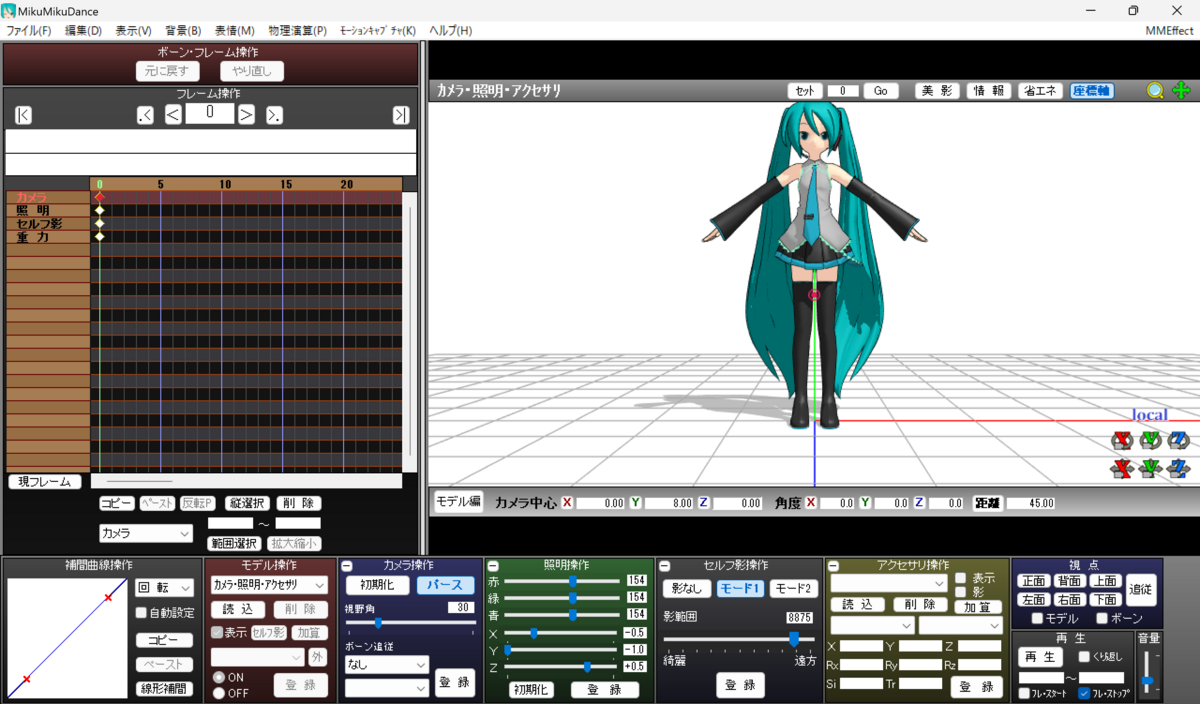The height and width of the screenshot is (704, 1200).
Task: Click the 線形補間 linear interpolation button
Action: pyautogui.click(x=164, y=688)
